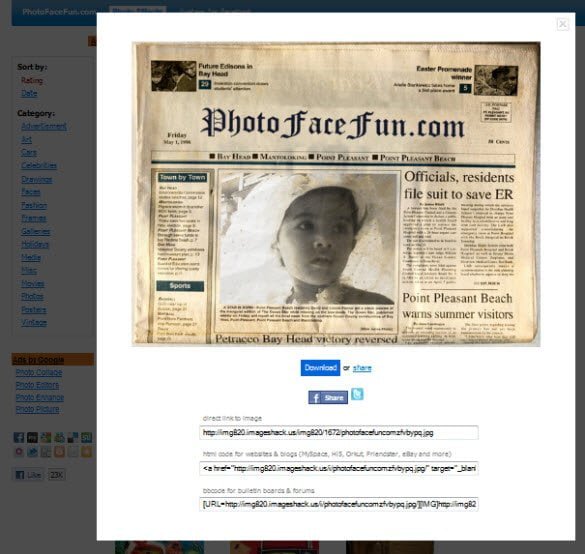Click the Ads by Google label
The image size is (585, 554).
pyautogui.click(x=39, y=360)
